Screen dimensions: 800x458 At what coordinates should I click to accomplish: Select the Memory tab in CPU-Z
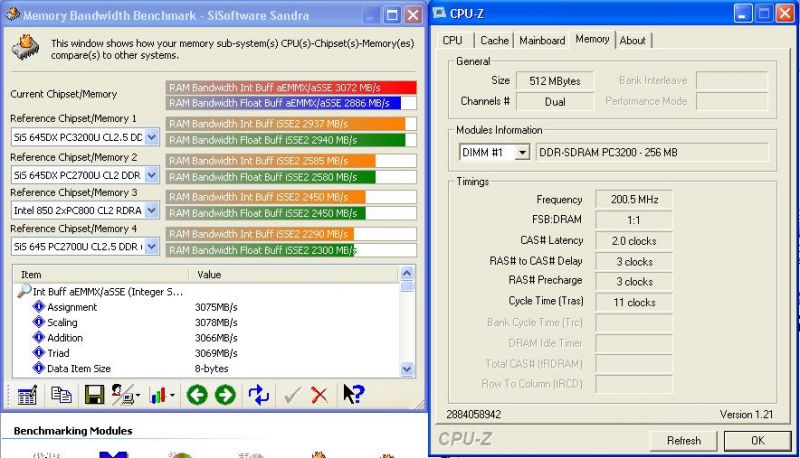click(x=592, y=39)
